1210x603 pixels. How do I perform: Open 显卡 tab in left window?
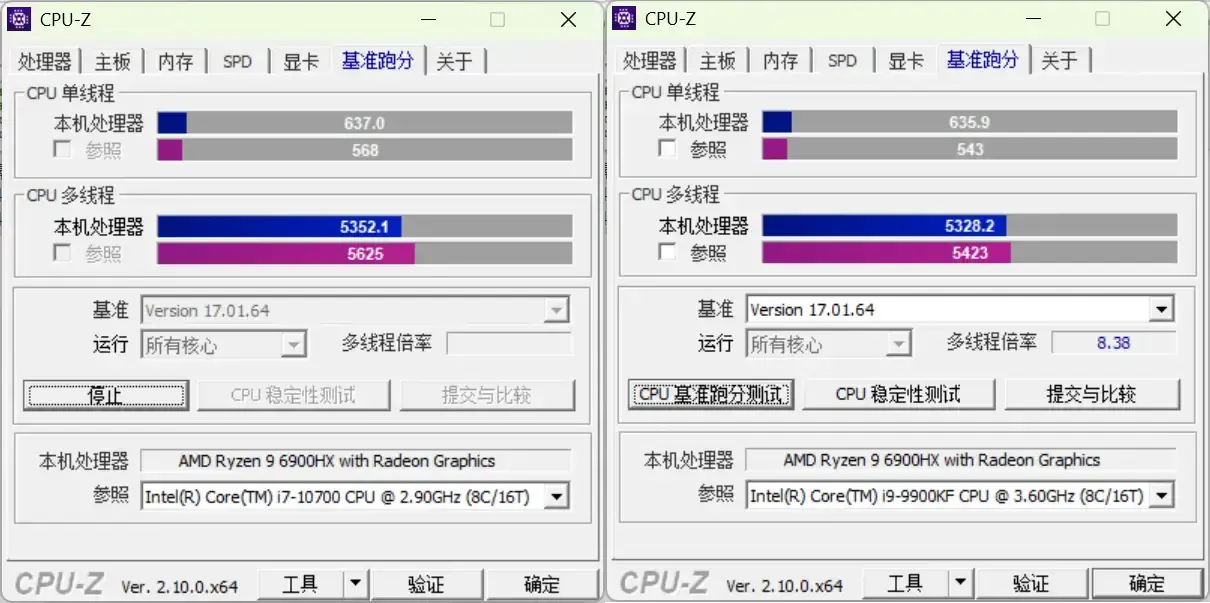click(300, 62)
